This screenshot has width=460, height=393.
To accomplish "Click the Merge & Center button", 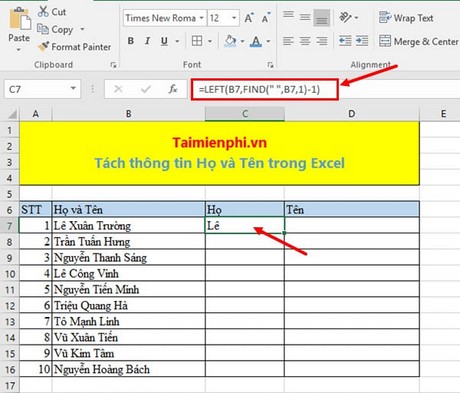I will pyautogui.click(x=419, y=41).
